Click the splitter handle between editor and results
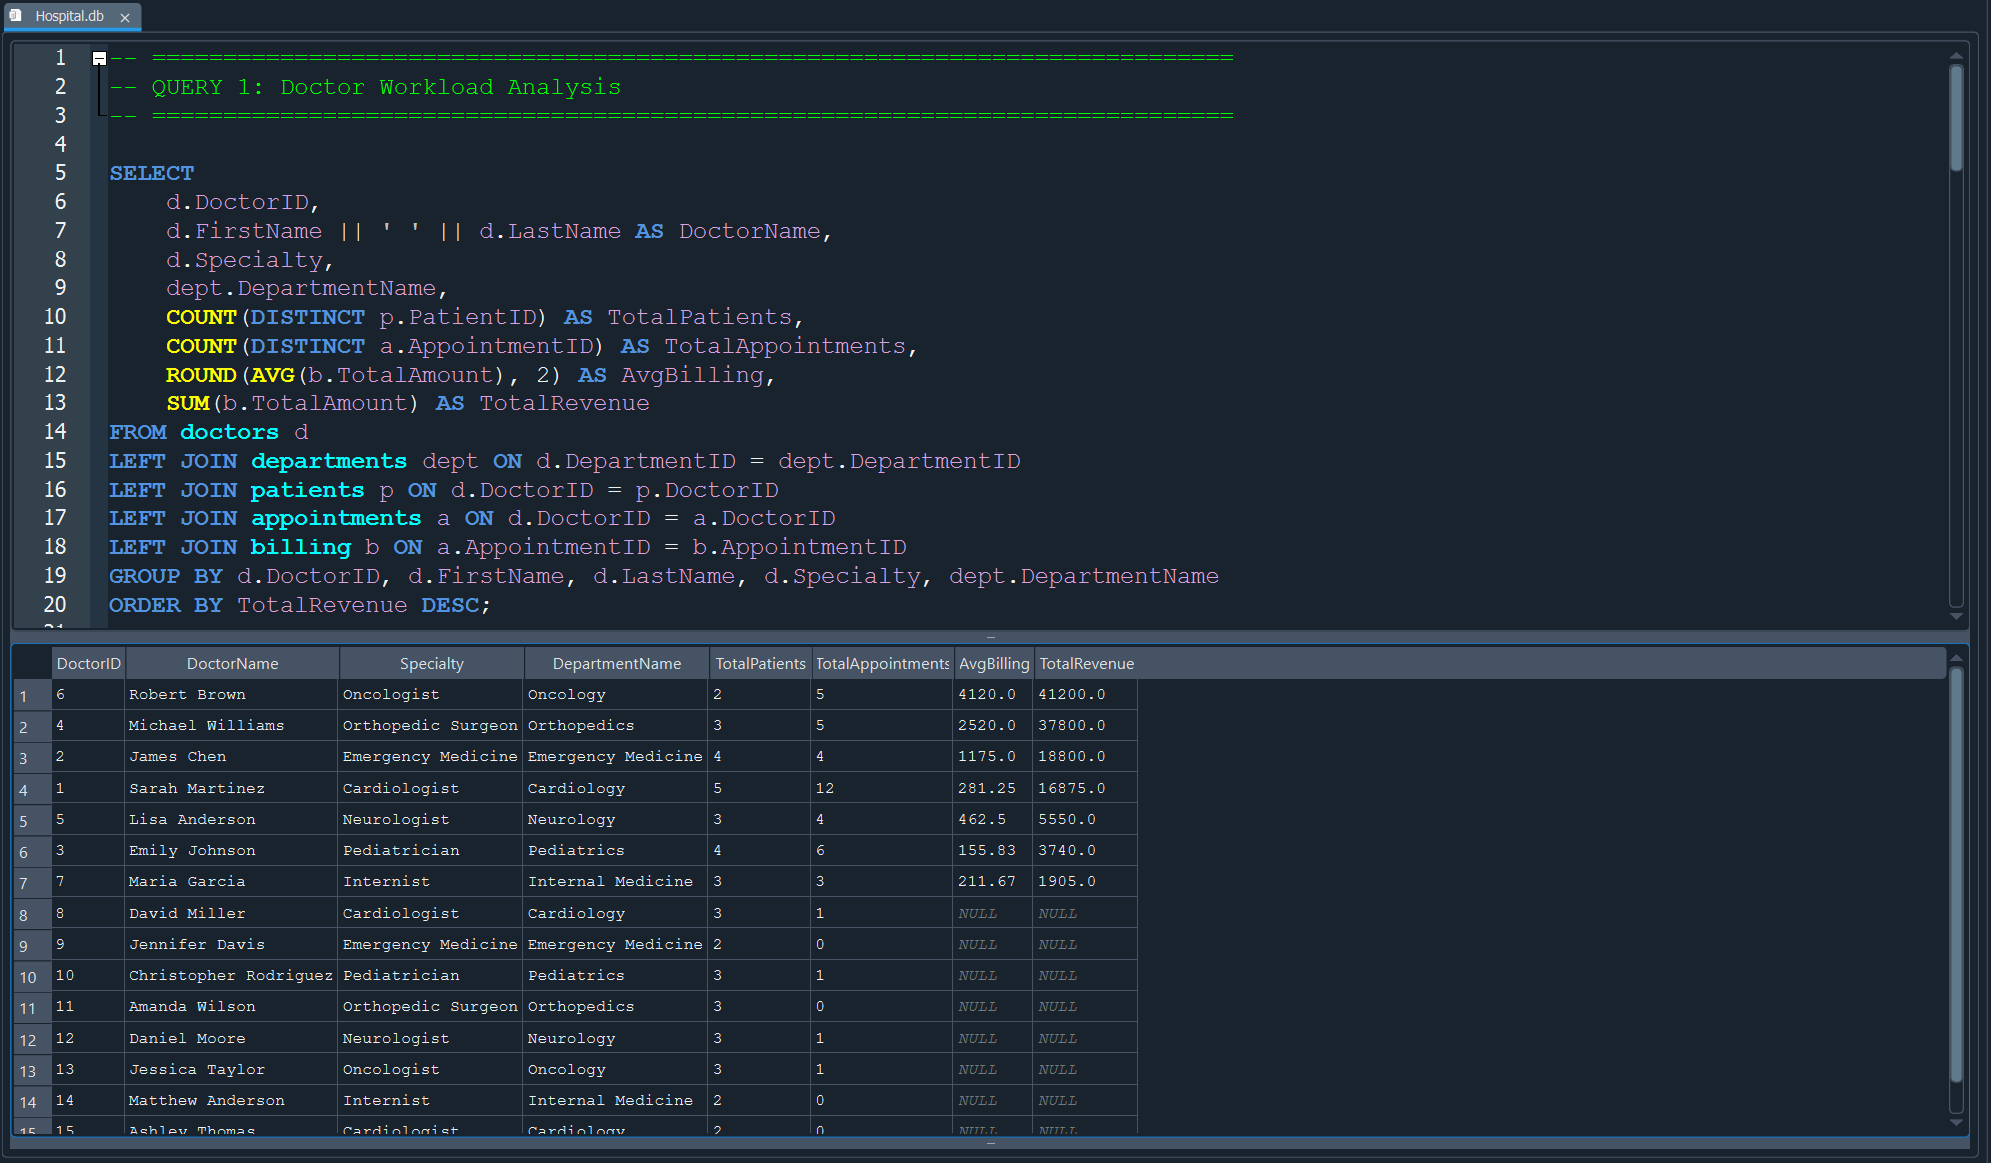Image resolution: width=1991 pixels, height=1163 pixels. pos(990,636)
